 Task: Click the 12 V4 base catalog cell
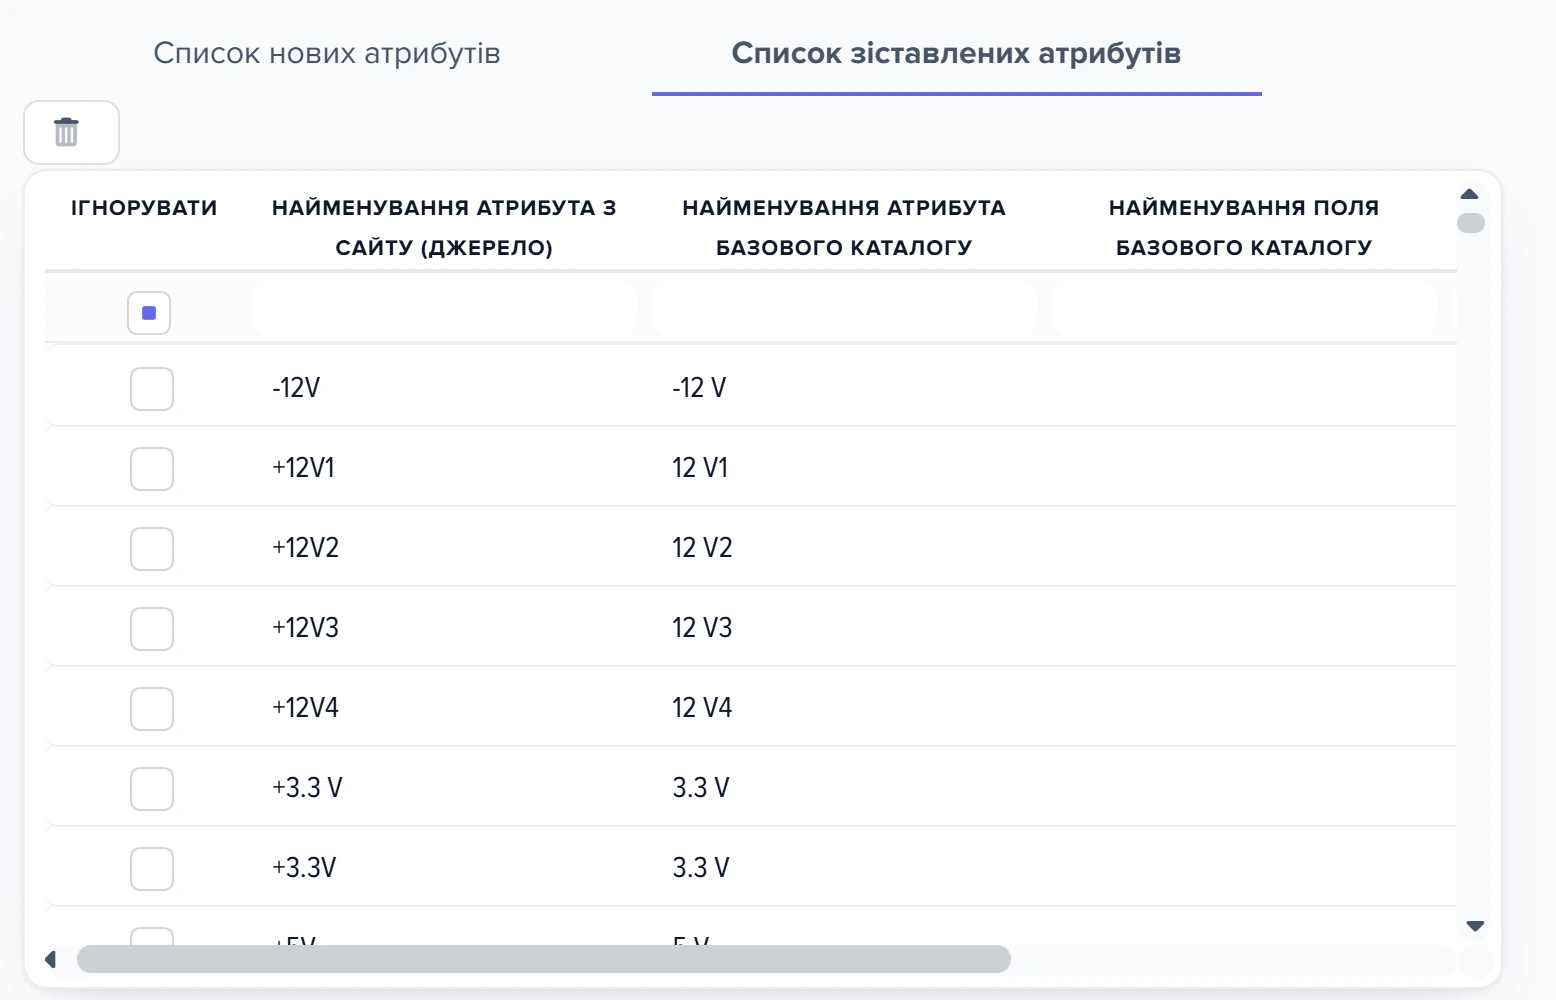pyautogui.click(x=845, y=708)
